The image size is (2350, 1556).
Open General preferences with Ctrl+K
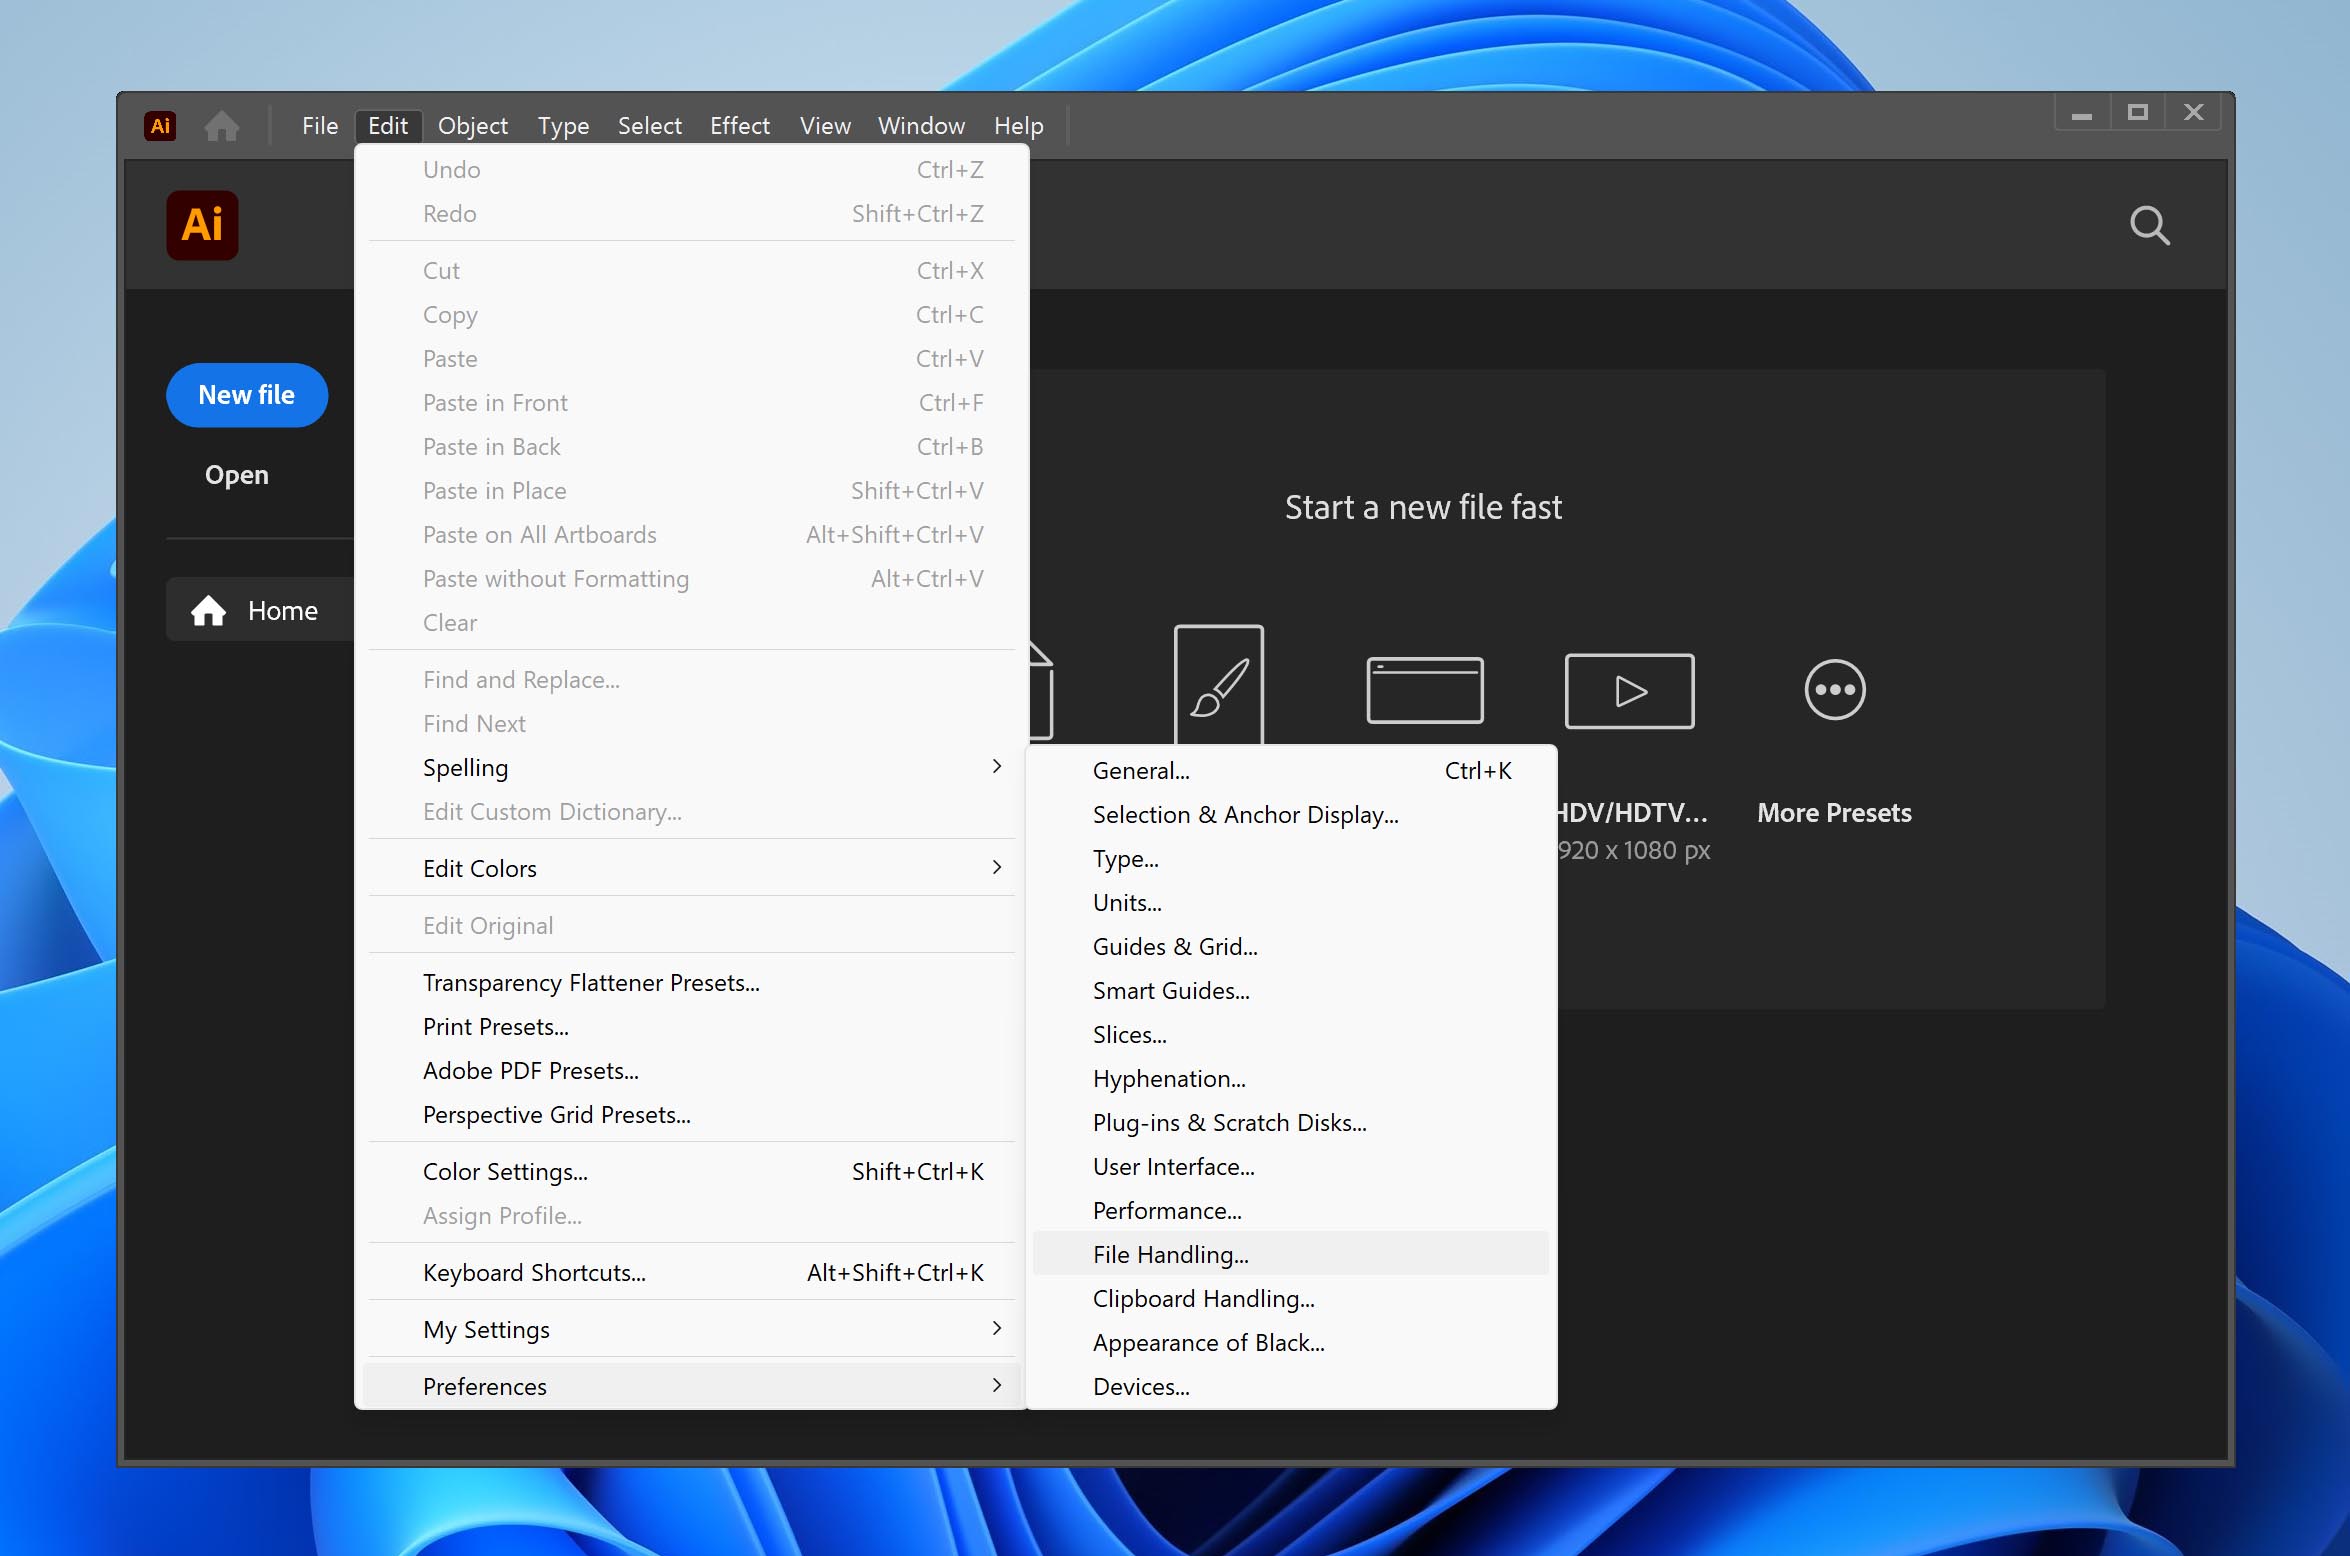click(x=1141, y=769)
